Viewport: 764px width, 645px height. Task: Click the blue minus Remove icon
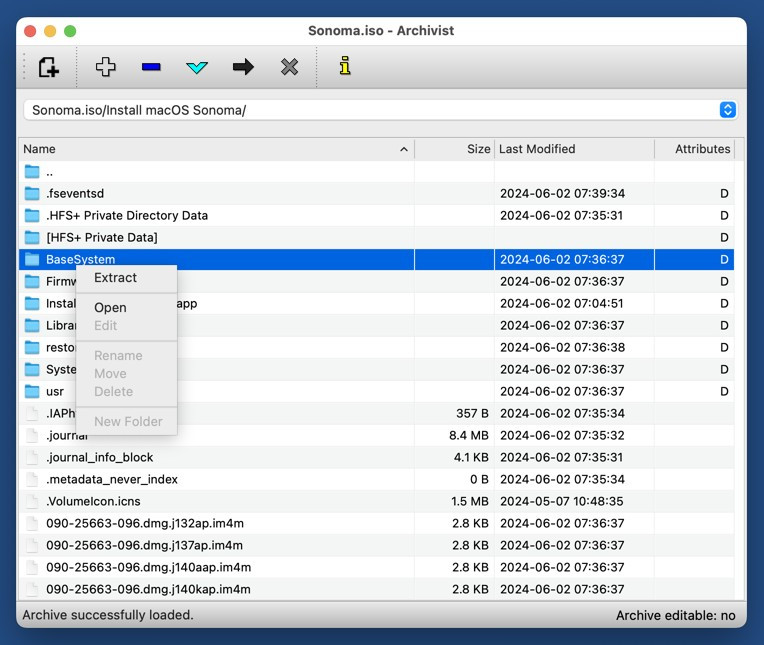[151, 67]
